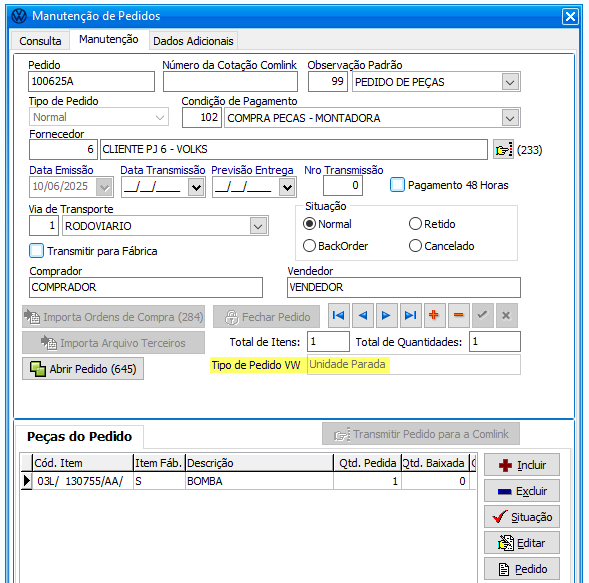Viewport: 589px width, 583px height.
Task: Click the row indicator arrow for BOMBA item
Action: click(x=26, y=481)
